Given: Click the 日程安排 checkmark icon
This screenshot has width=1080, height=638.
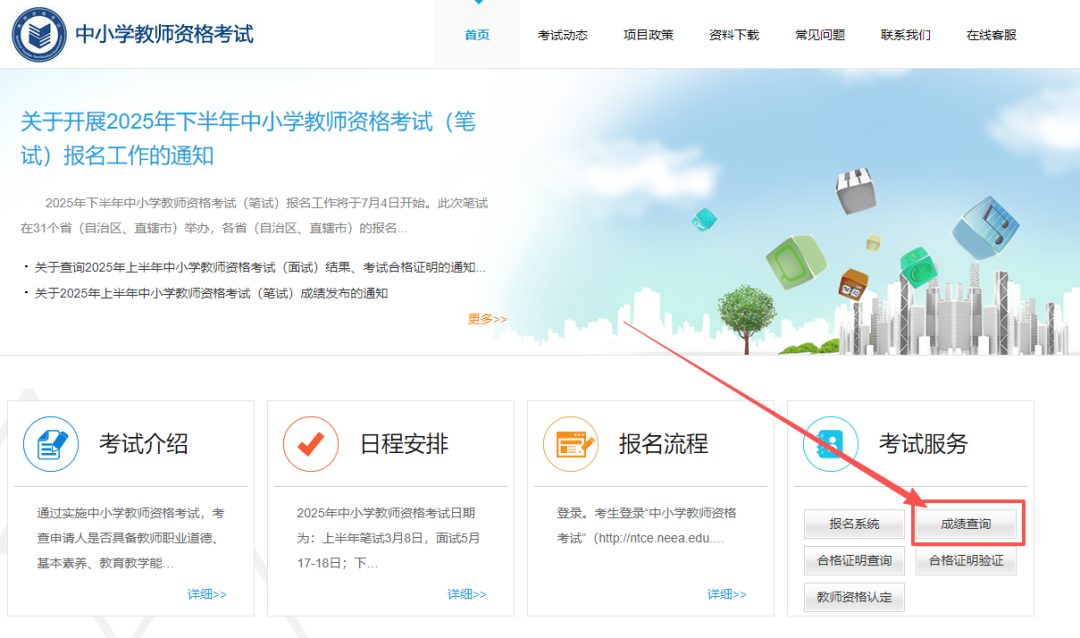Looking at the screenshot, I should click(x=311, y=444).
